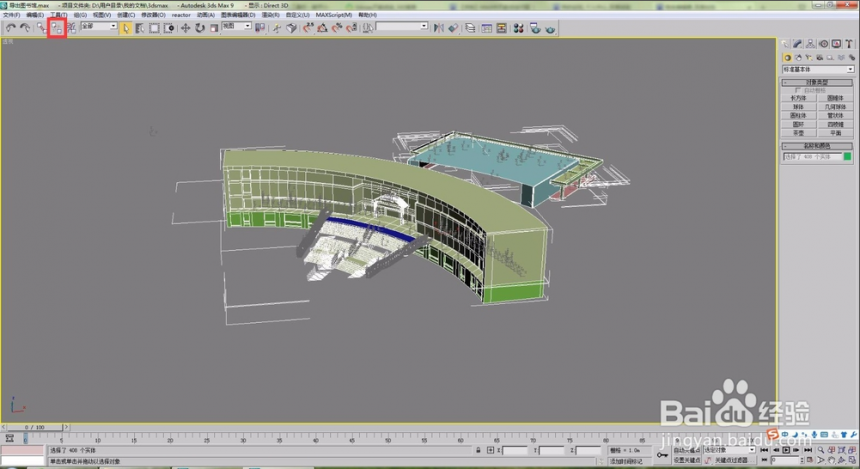Toggle the Percent Snap icon
Viewport: 860px width, 469px height.
click(337, 28)
